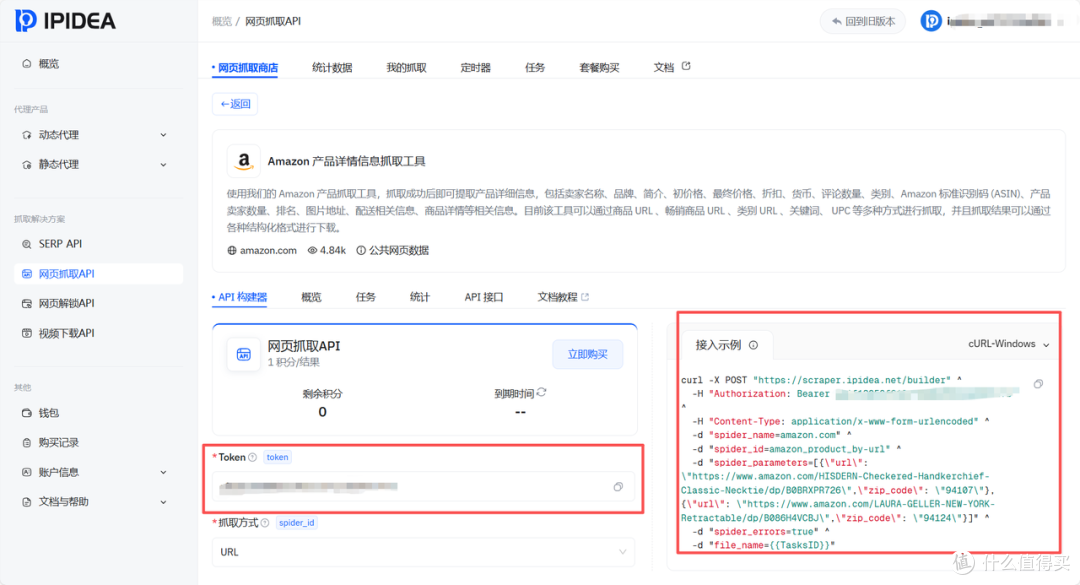Click the amazon.com globe icon
This screenshot has width=1080, height=585.
232,251
